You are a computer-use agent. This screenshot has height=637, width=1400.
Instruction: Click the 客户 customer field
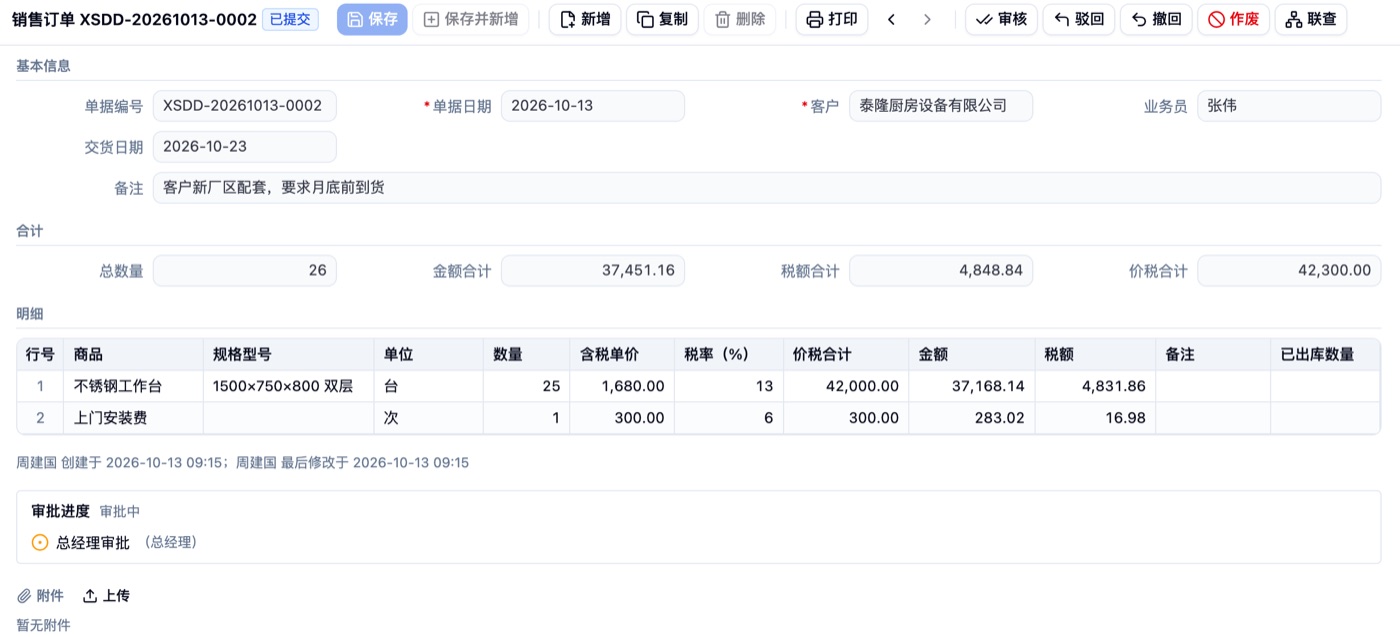click(x=941, y=106)
